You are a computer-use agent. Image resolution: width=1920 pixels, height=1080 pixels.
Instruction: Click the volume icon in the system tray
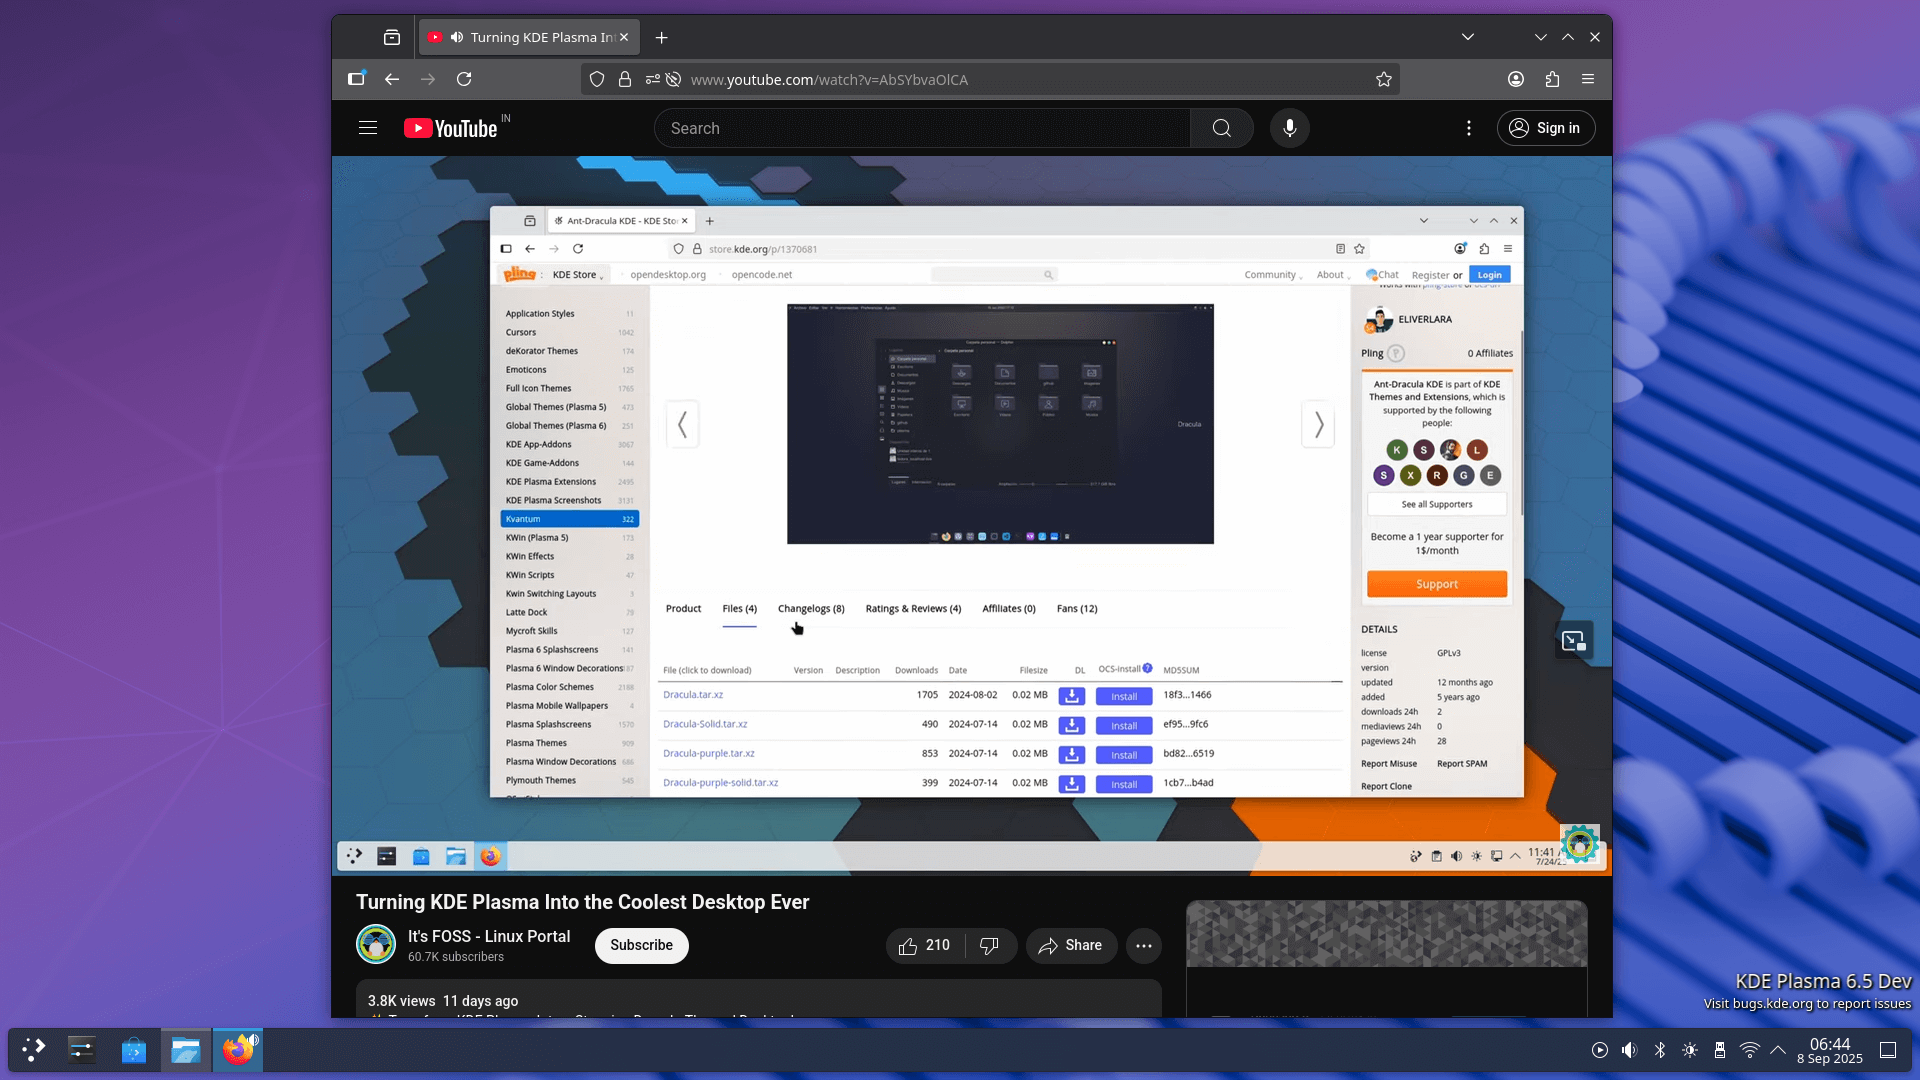[1629, 1050]
